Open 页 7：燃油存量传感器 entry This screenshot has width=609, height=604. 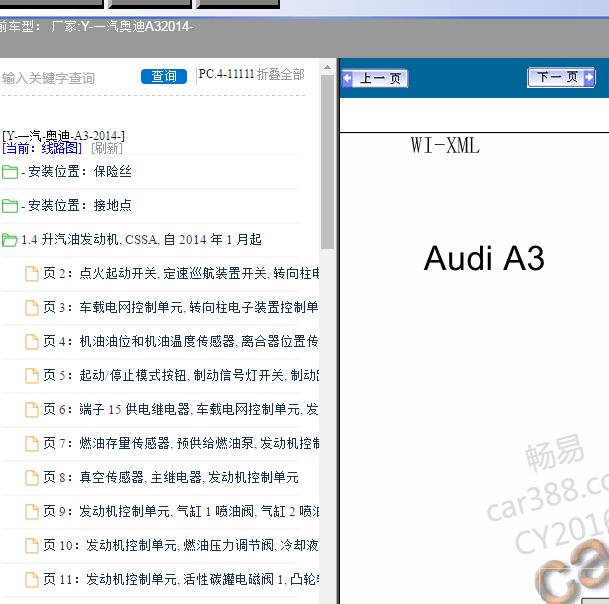(x=181, y=443)
